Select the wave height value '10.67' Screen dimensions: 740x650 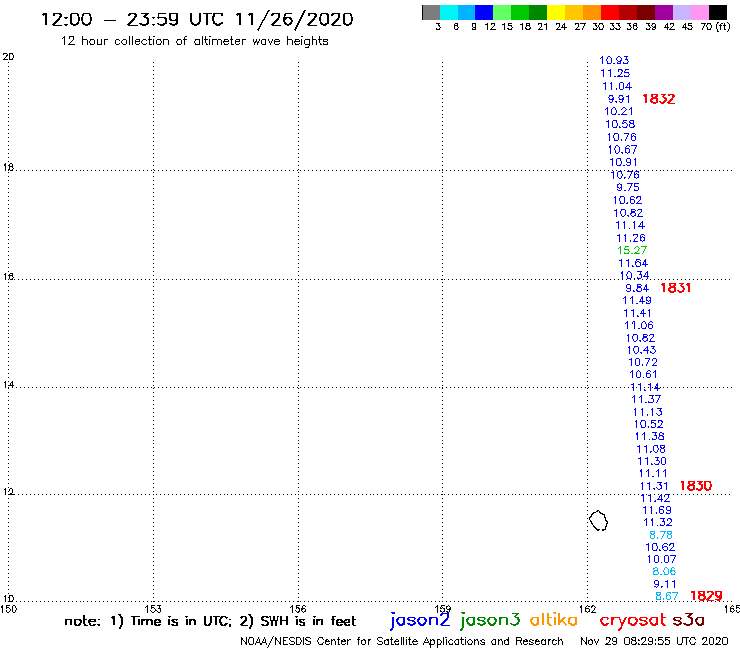[622, 150]
